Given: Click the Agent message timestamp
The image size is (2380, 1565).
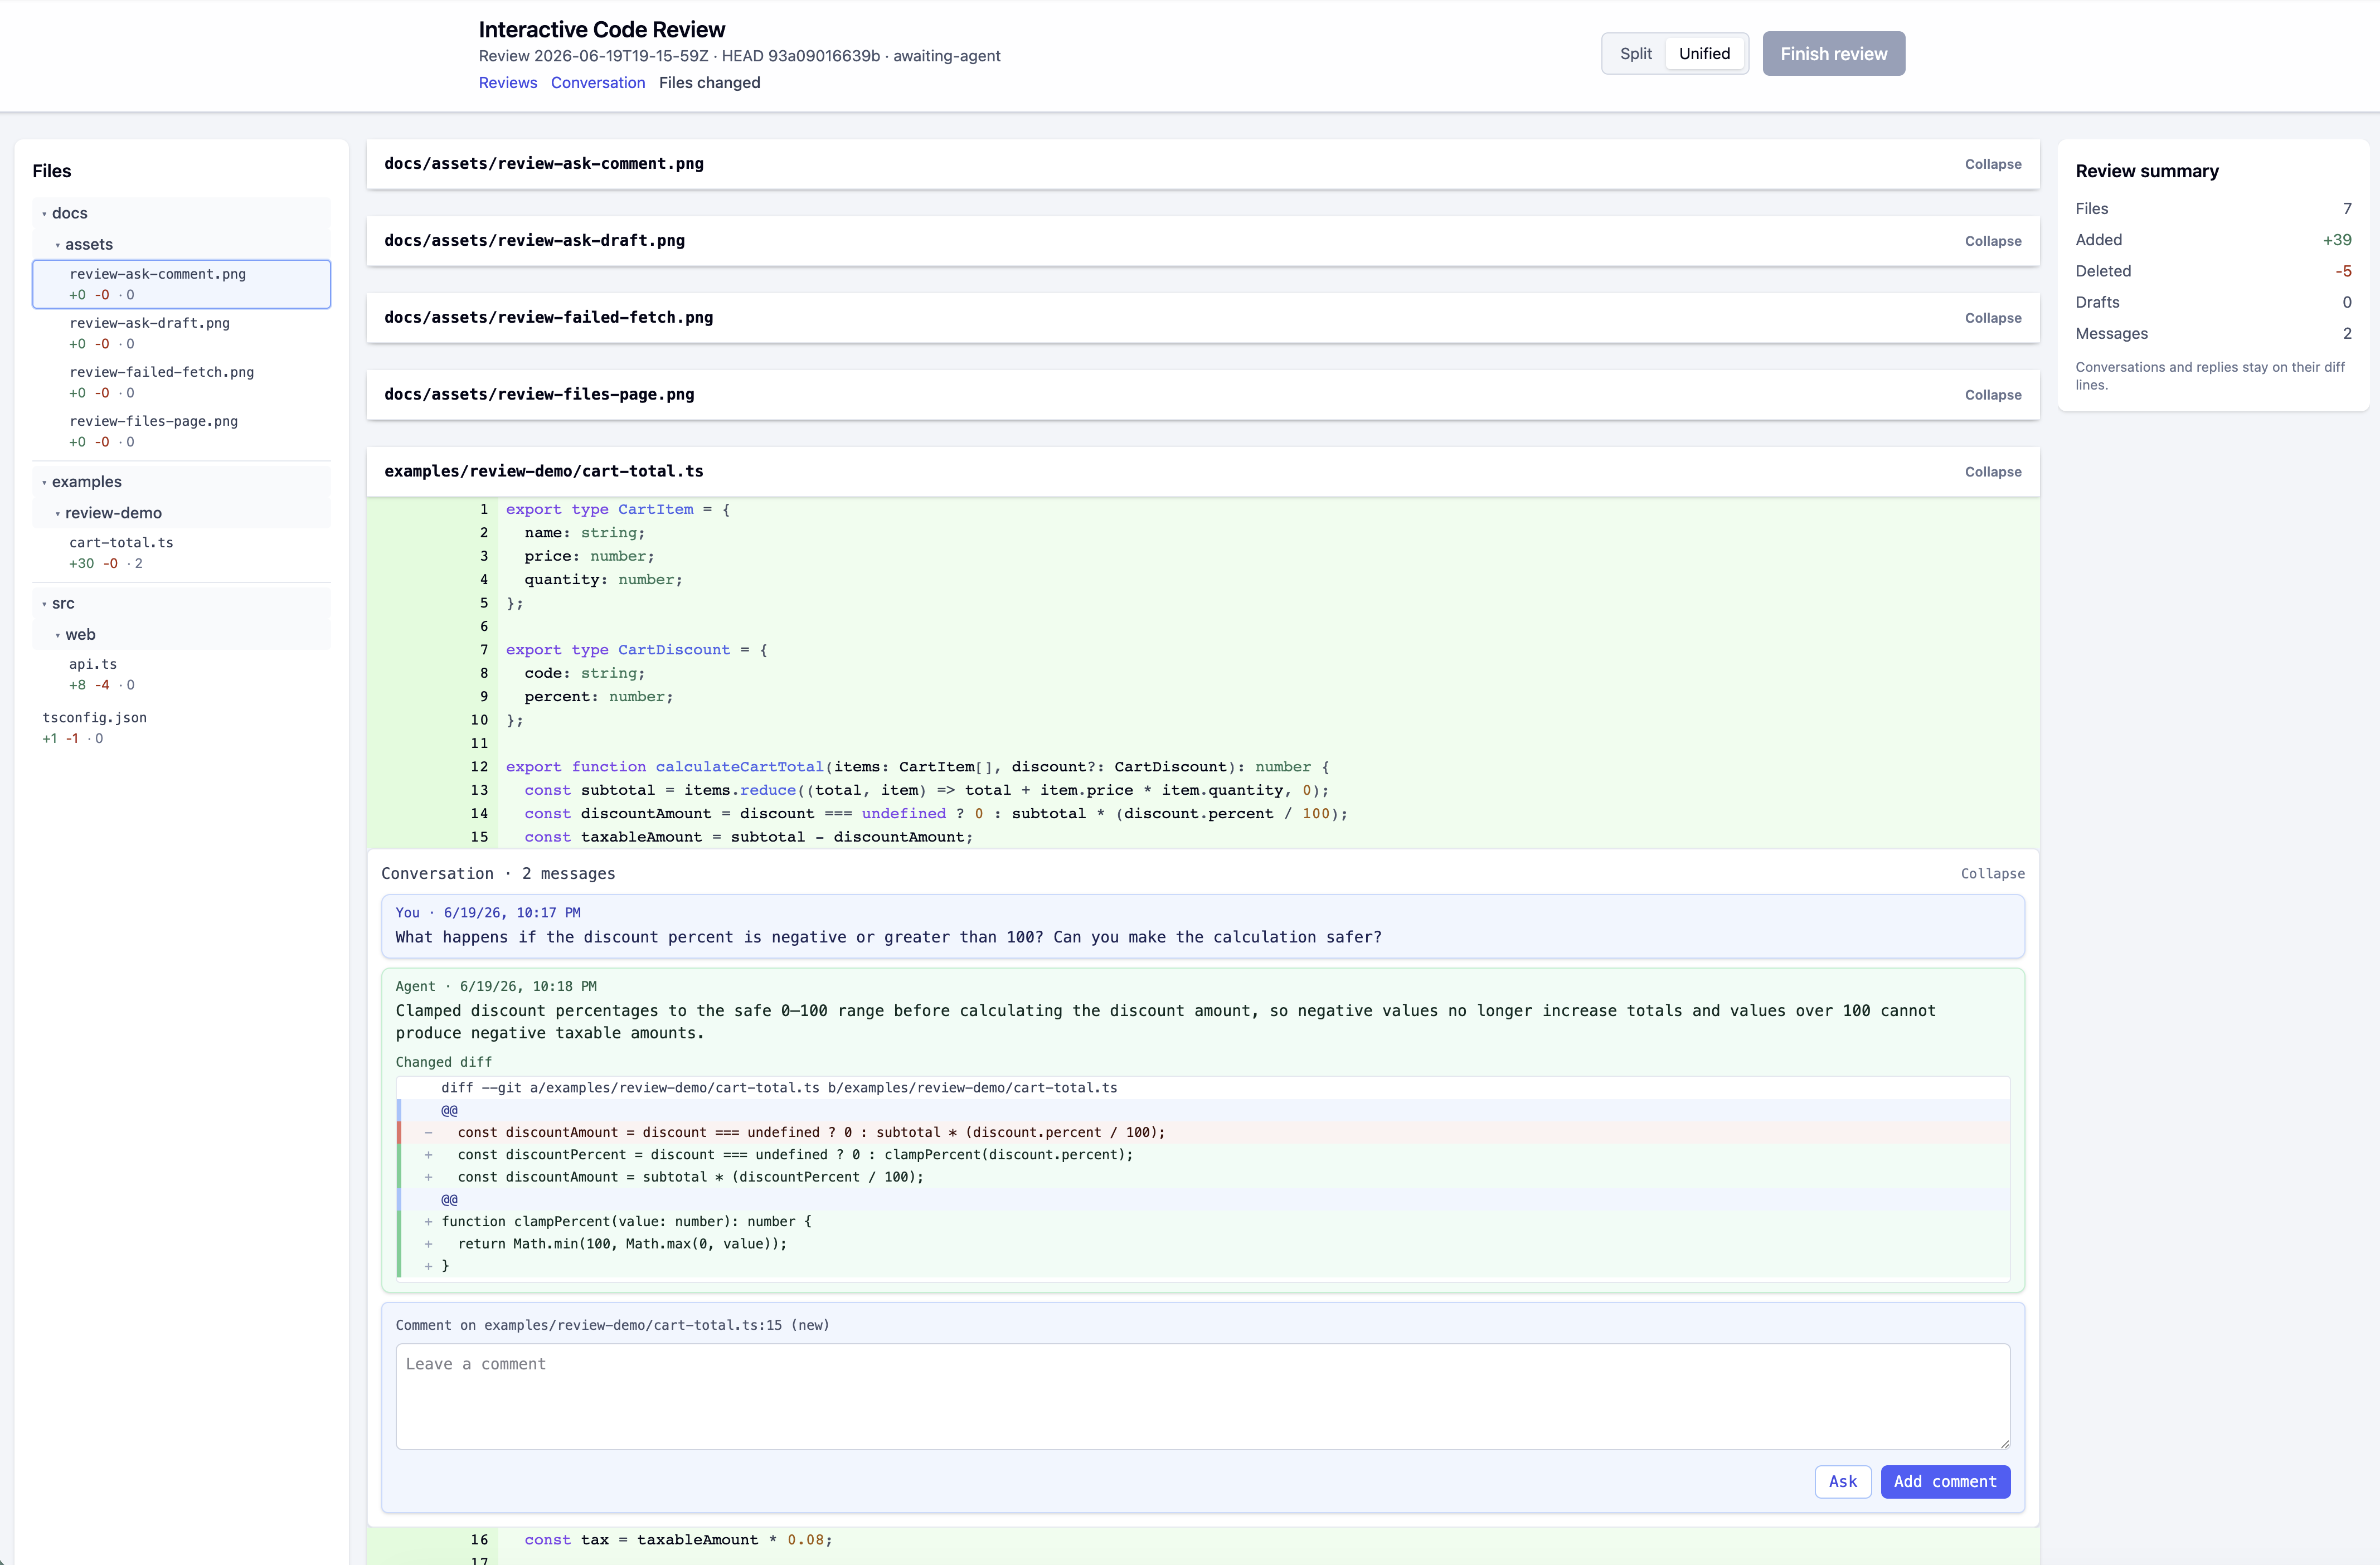Looking at the screenshot, I should [528, 987].
